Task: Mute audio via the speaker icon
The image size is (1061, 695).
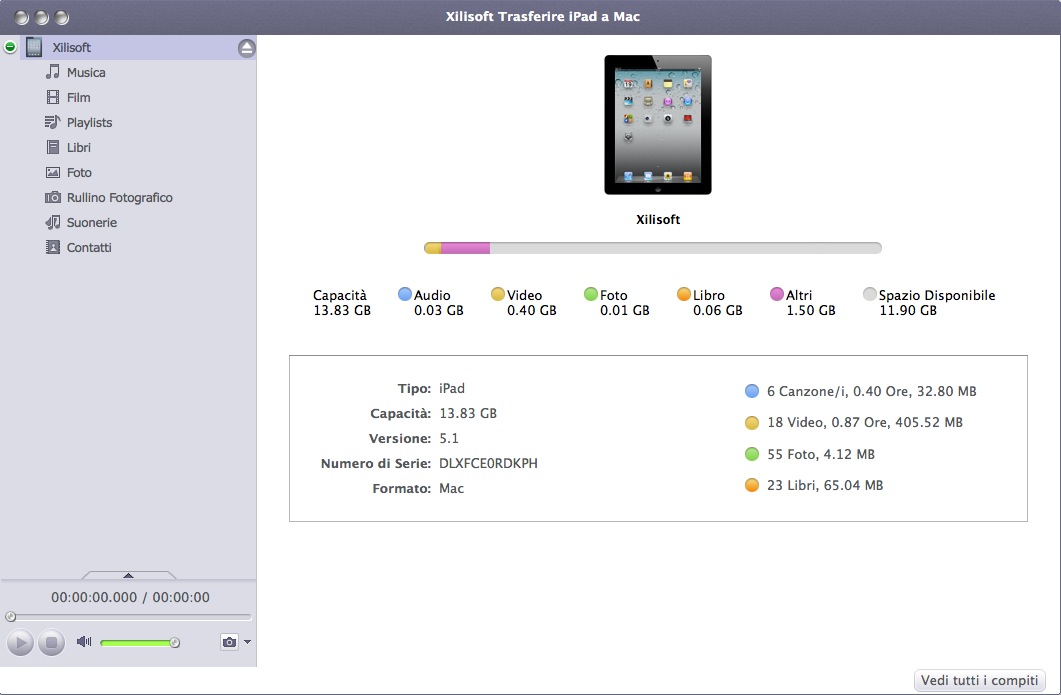Action: click(x=82, y=642)
